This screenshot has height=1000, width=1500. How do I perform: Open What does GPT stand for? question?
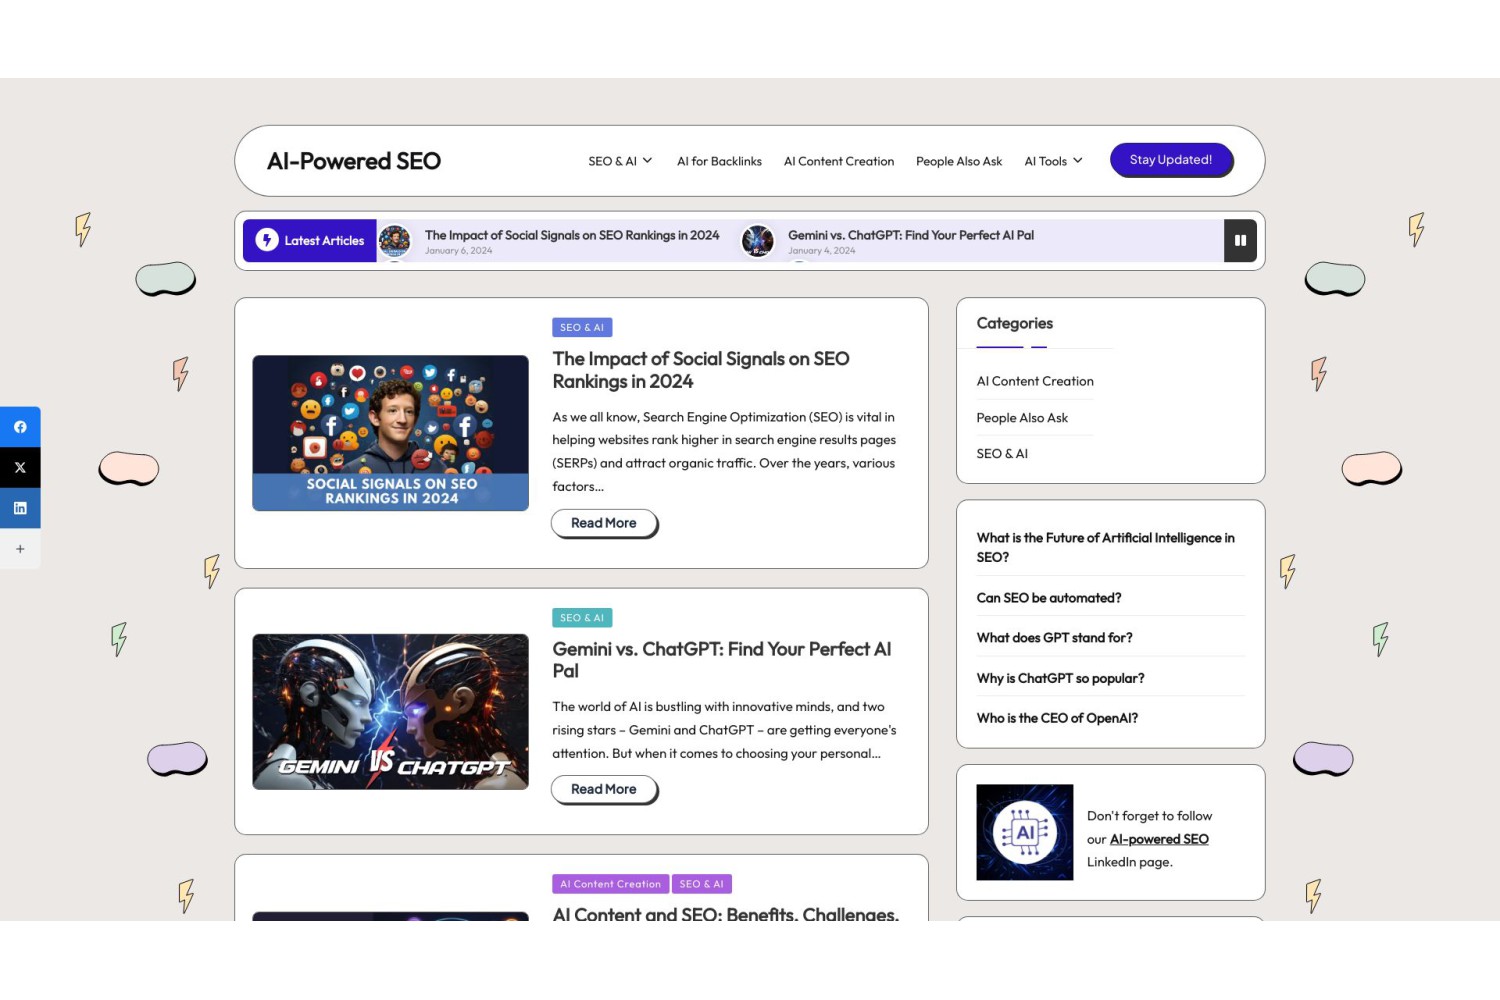pos(1055,638)
